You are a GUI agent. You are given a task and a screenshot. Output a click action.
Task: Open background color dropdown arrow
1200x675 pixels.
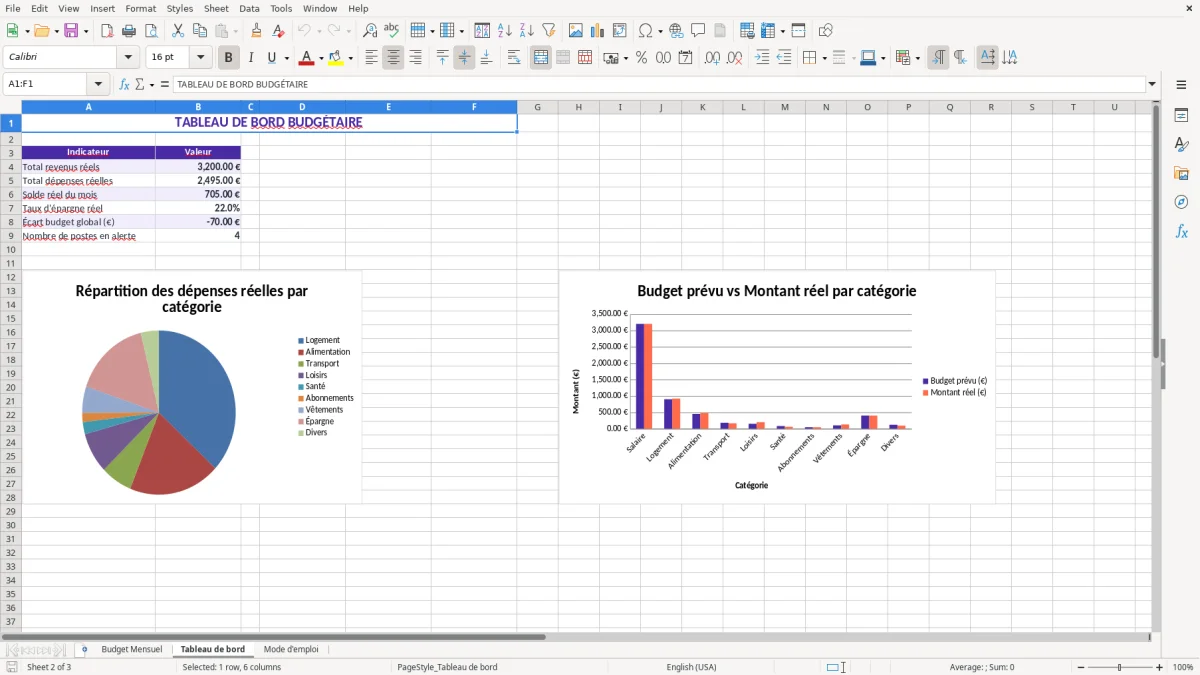click(x=350, y=58)
